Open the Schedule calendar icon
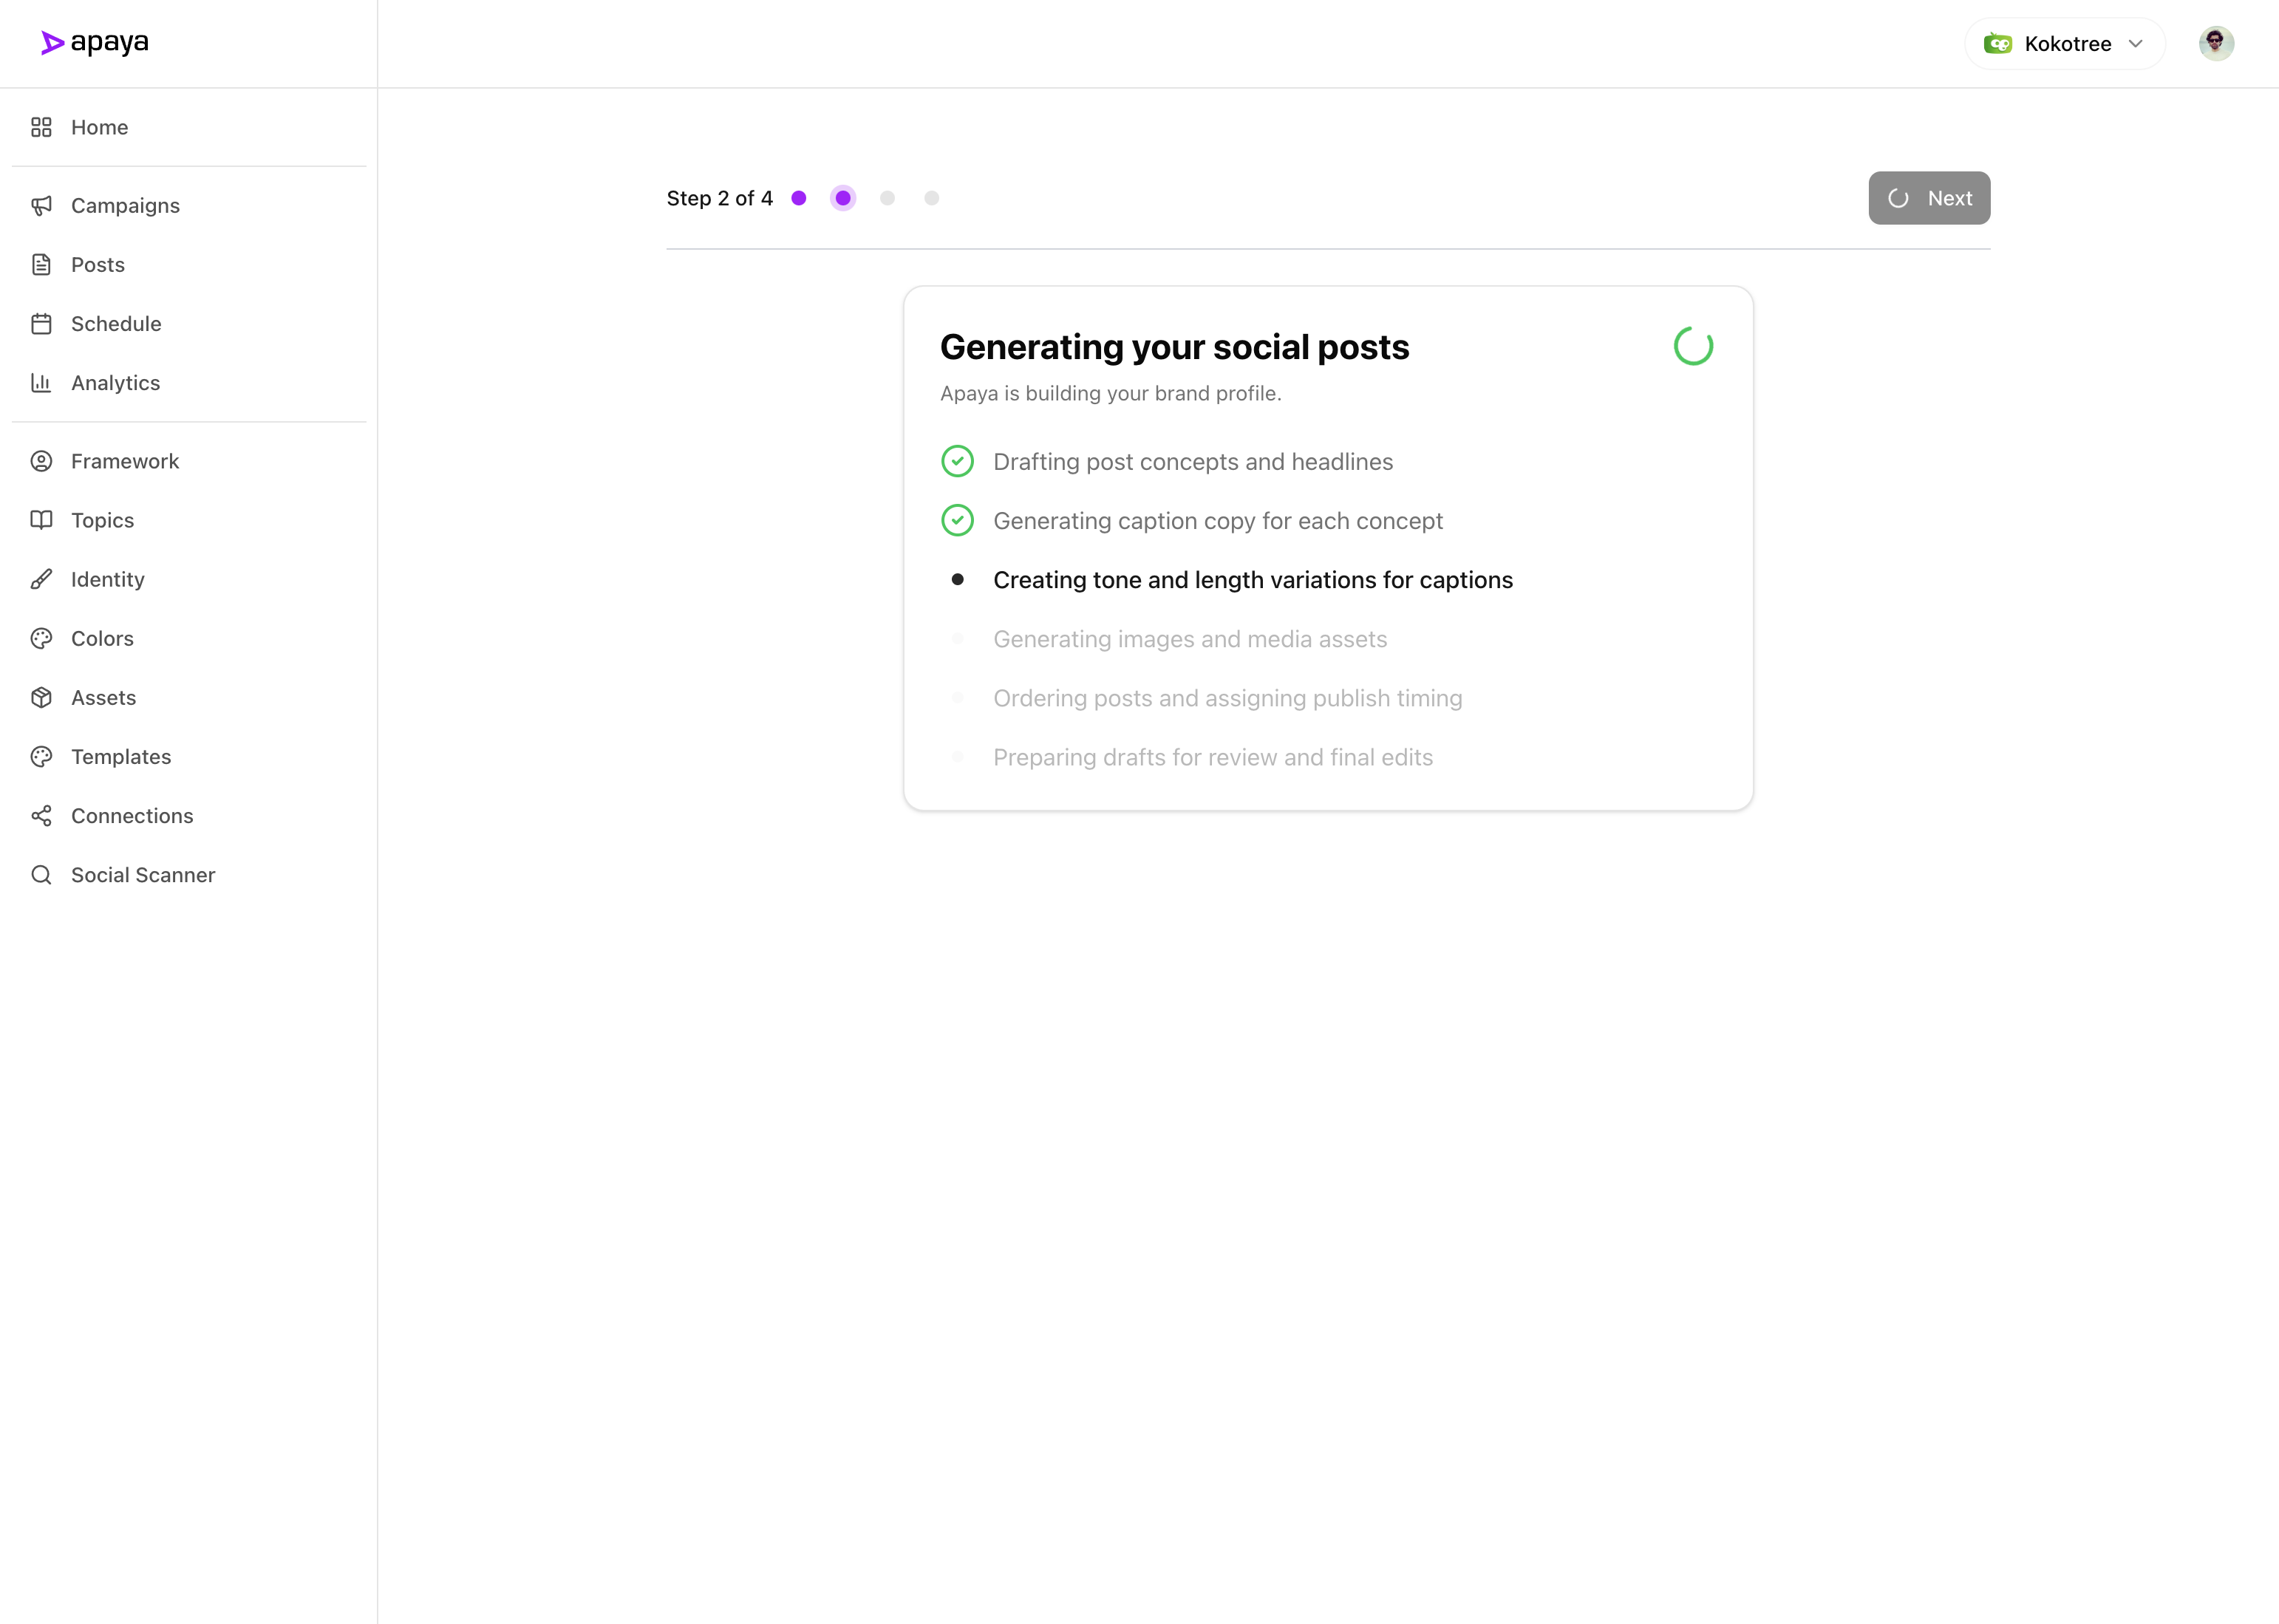The height and width of the screenshot is (1624, 2279). point(41,324)
